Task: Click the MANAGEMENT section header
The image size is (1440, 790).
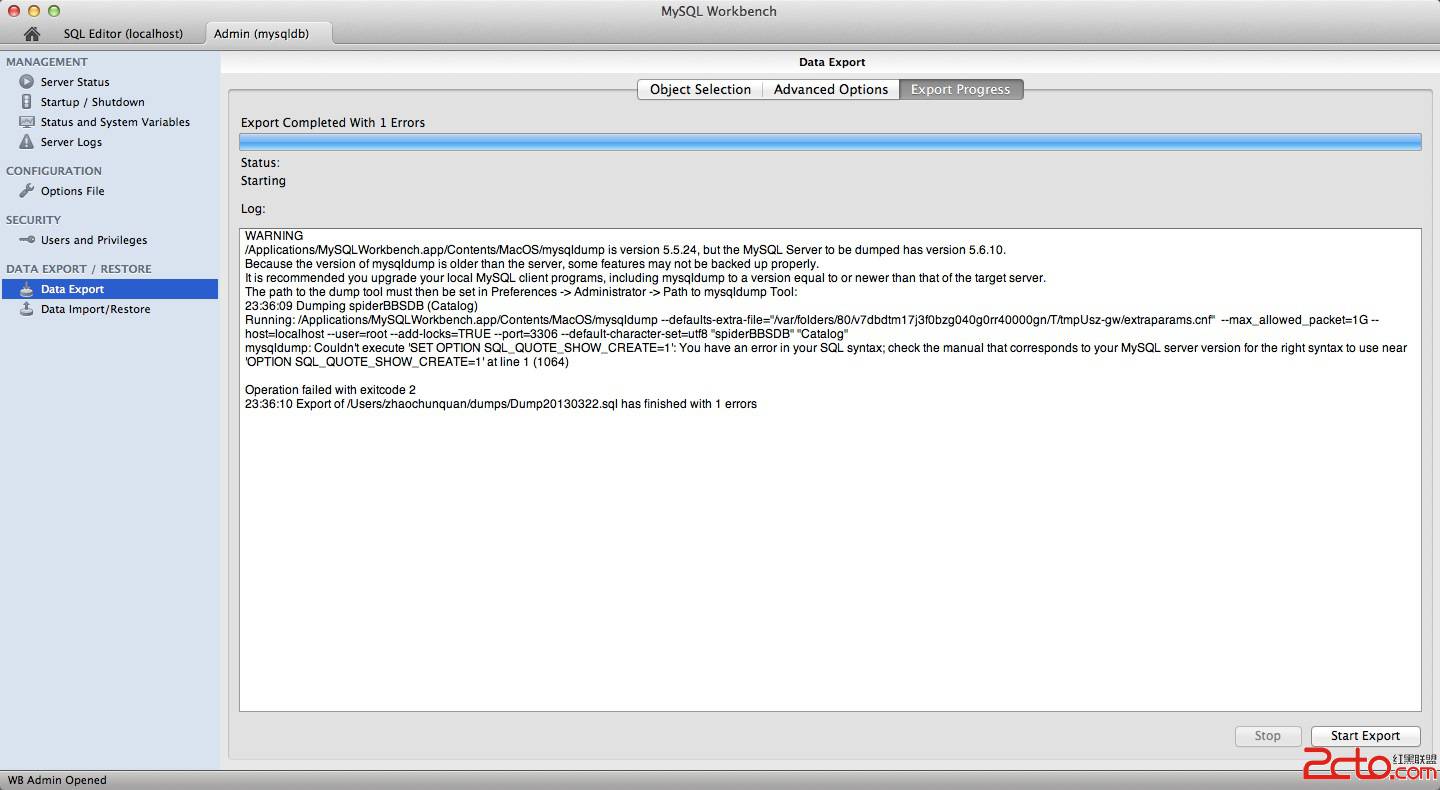Action: click(47, 62)
